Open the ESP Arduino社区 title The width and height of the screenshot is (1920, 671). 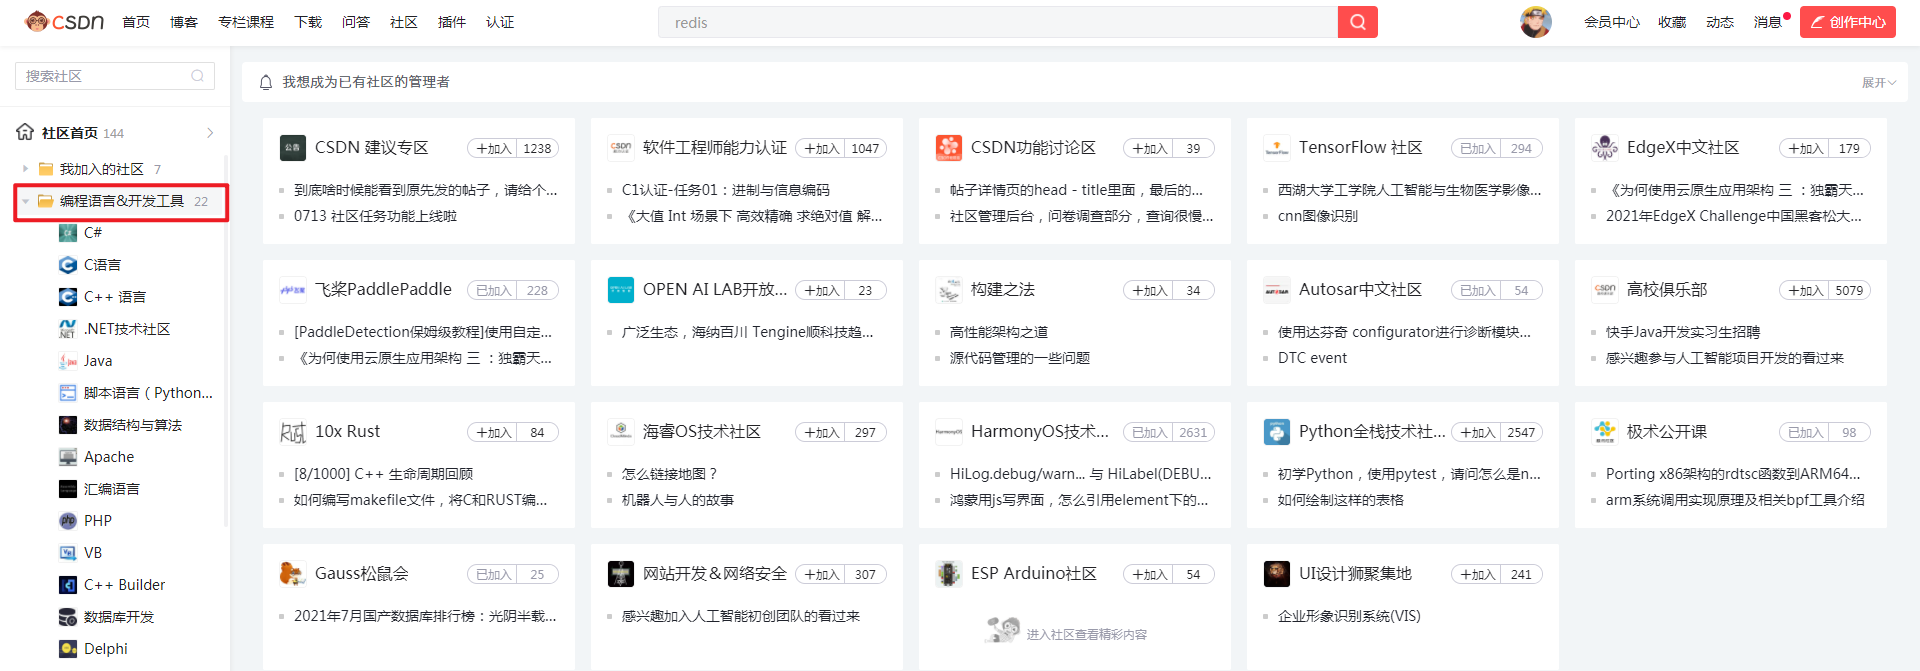click(1034, 574)
